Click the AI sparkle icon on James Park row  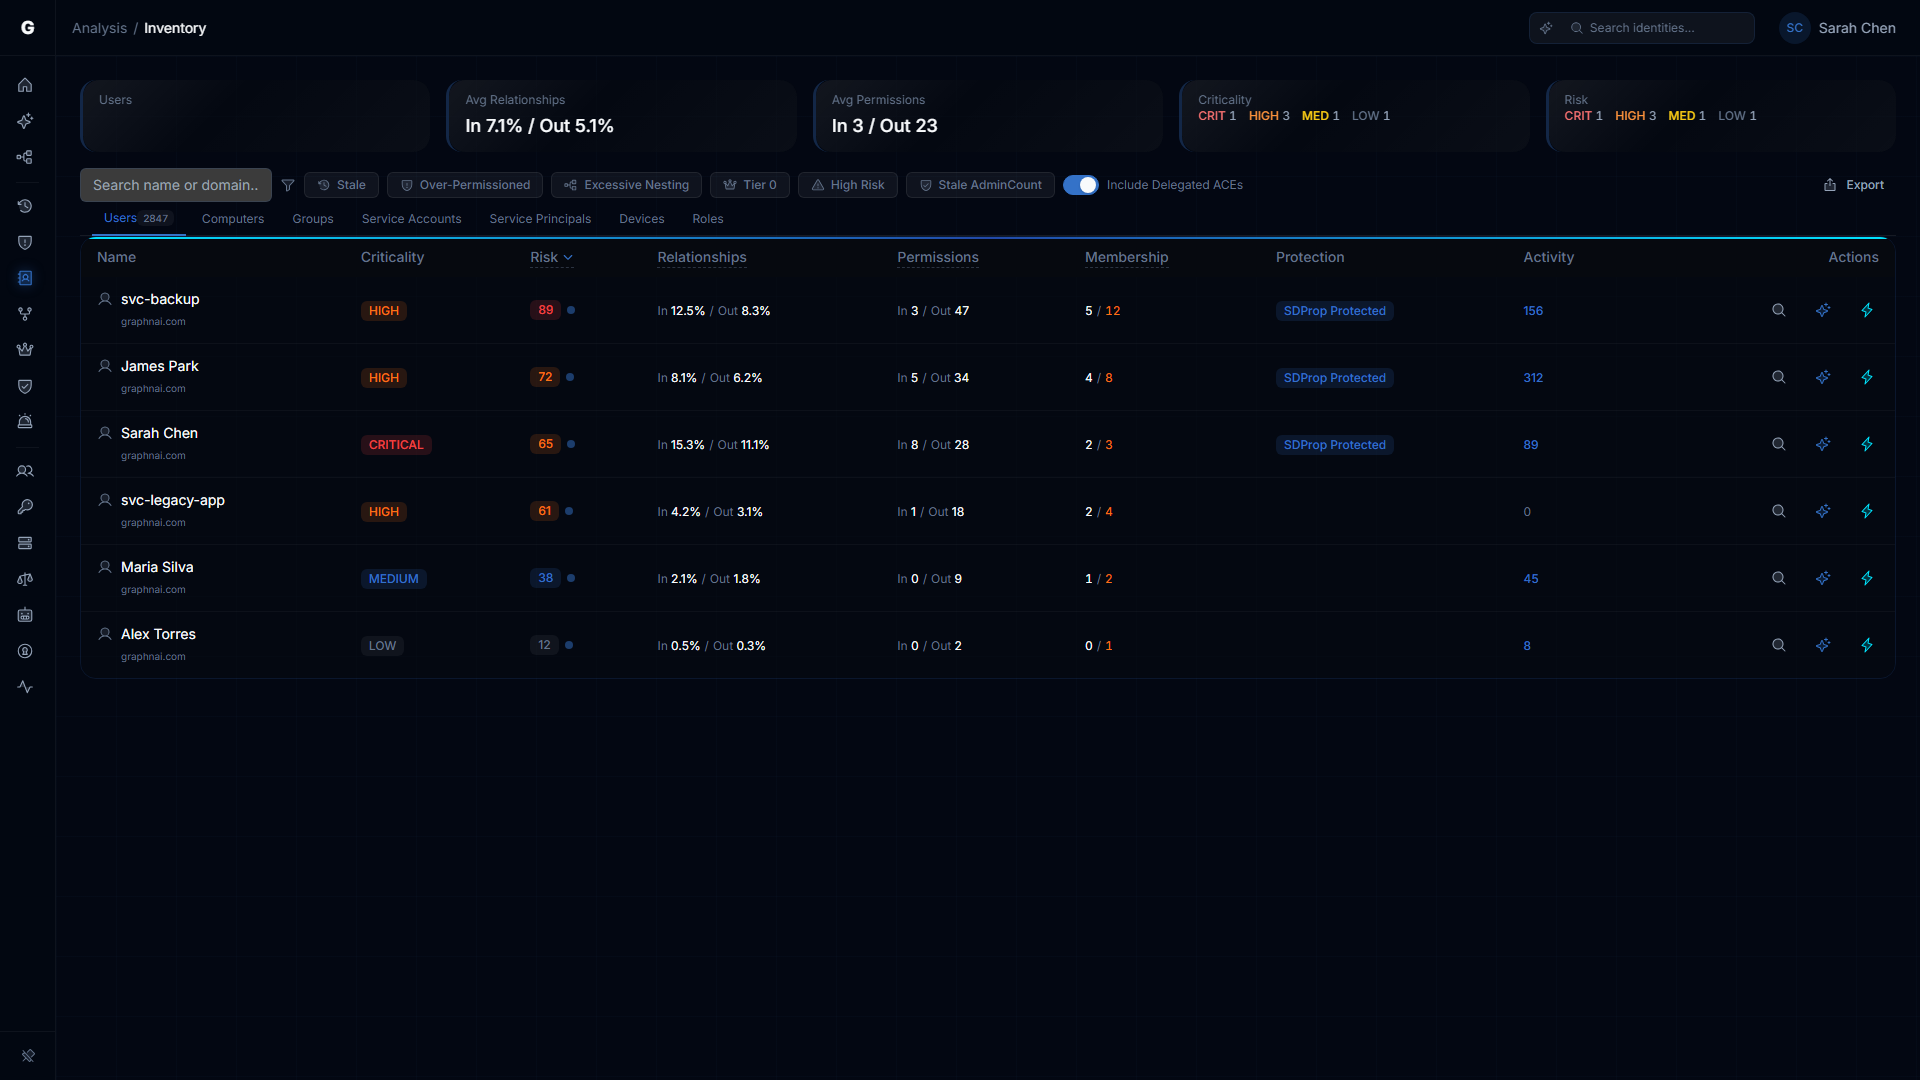pos(1823,377)
